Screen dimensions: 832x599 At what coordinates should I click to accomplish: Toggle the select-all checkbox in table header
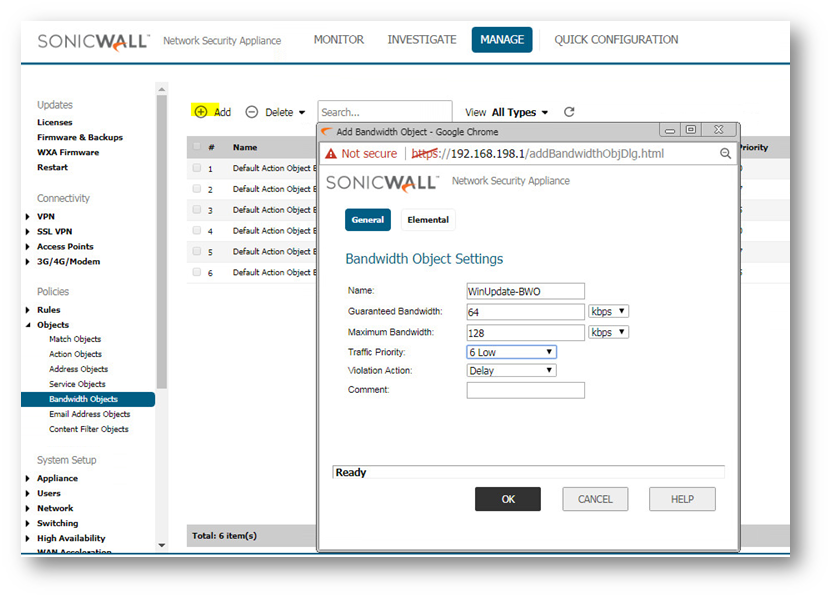(x=197, y=147)
